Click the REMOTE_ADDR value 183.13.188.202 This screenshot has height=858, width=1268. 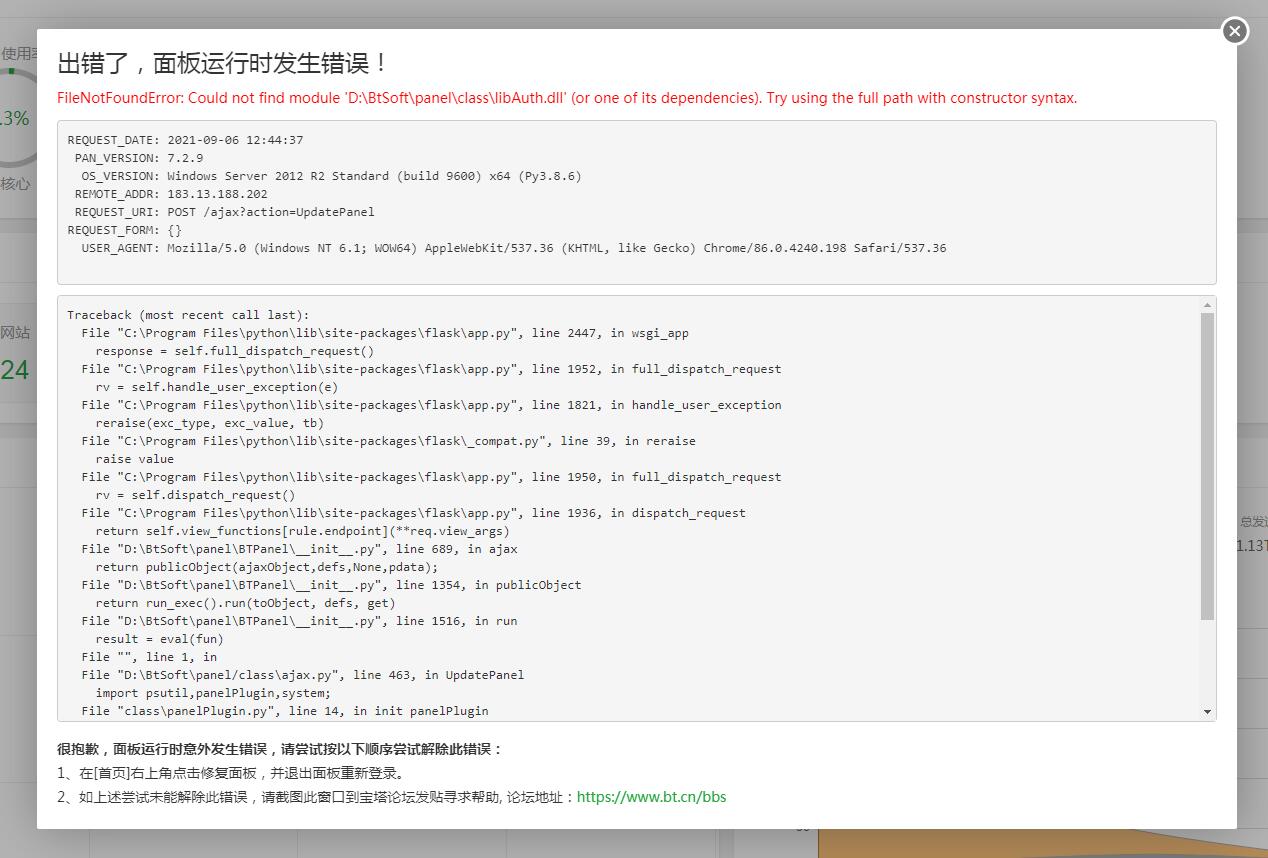(217, 194)
